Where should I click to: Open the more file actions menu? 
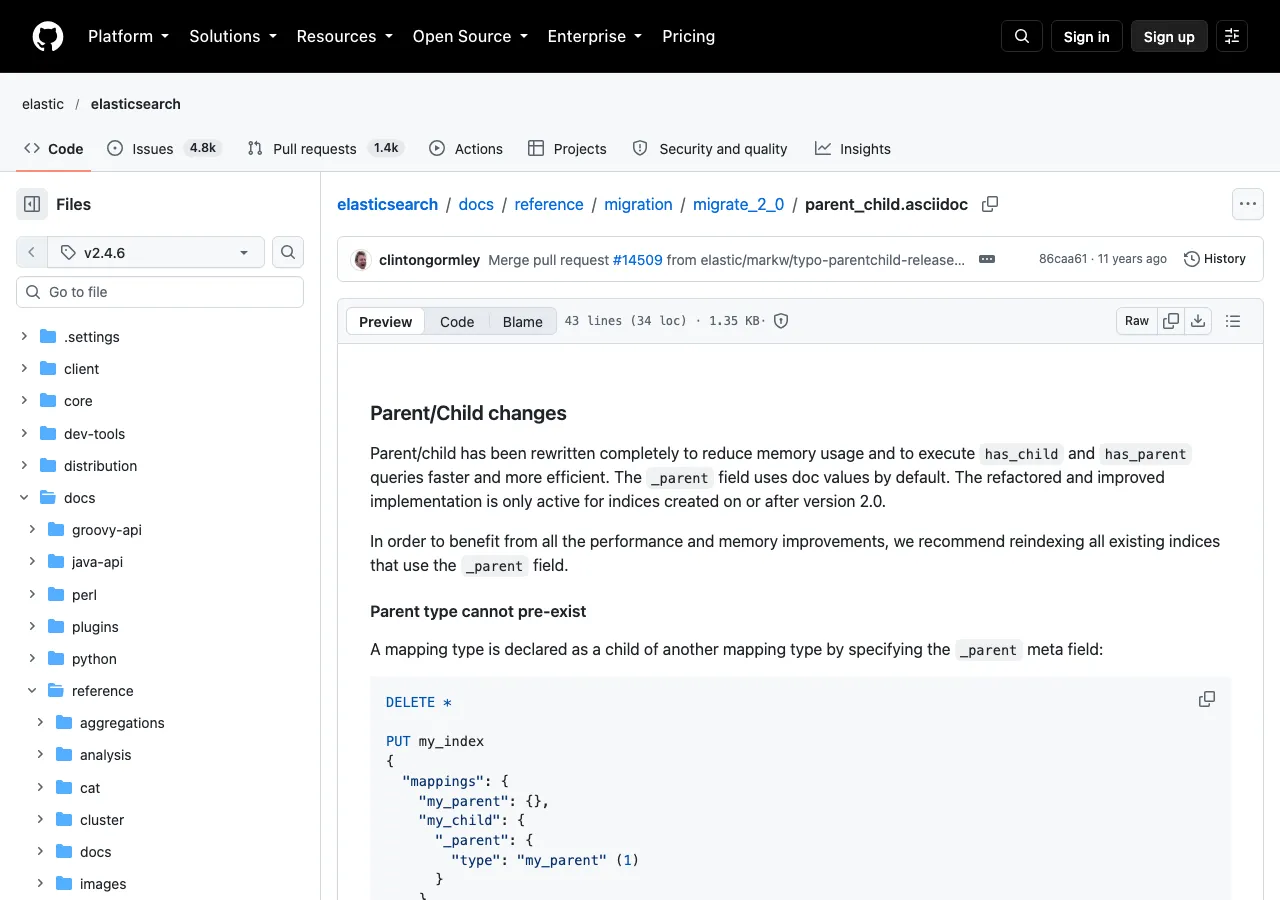pyautogui.click(x=1247, y=204)
